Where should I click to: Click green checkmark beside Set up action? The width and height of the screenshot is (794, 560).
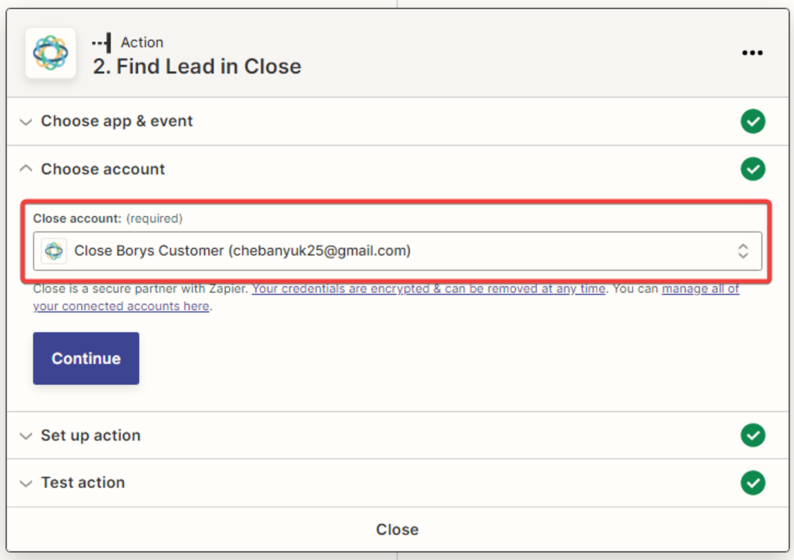(752, 435)
